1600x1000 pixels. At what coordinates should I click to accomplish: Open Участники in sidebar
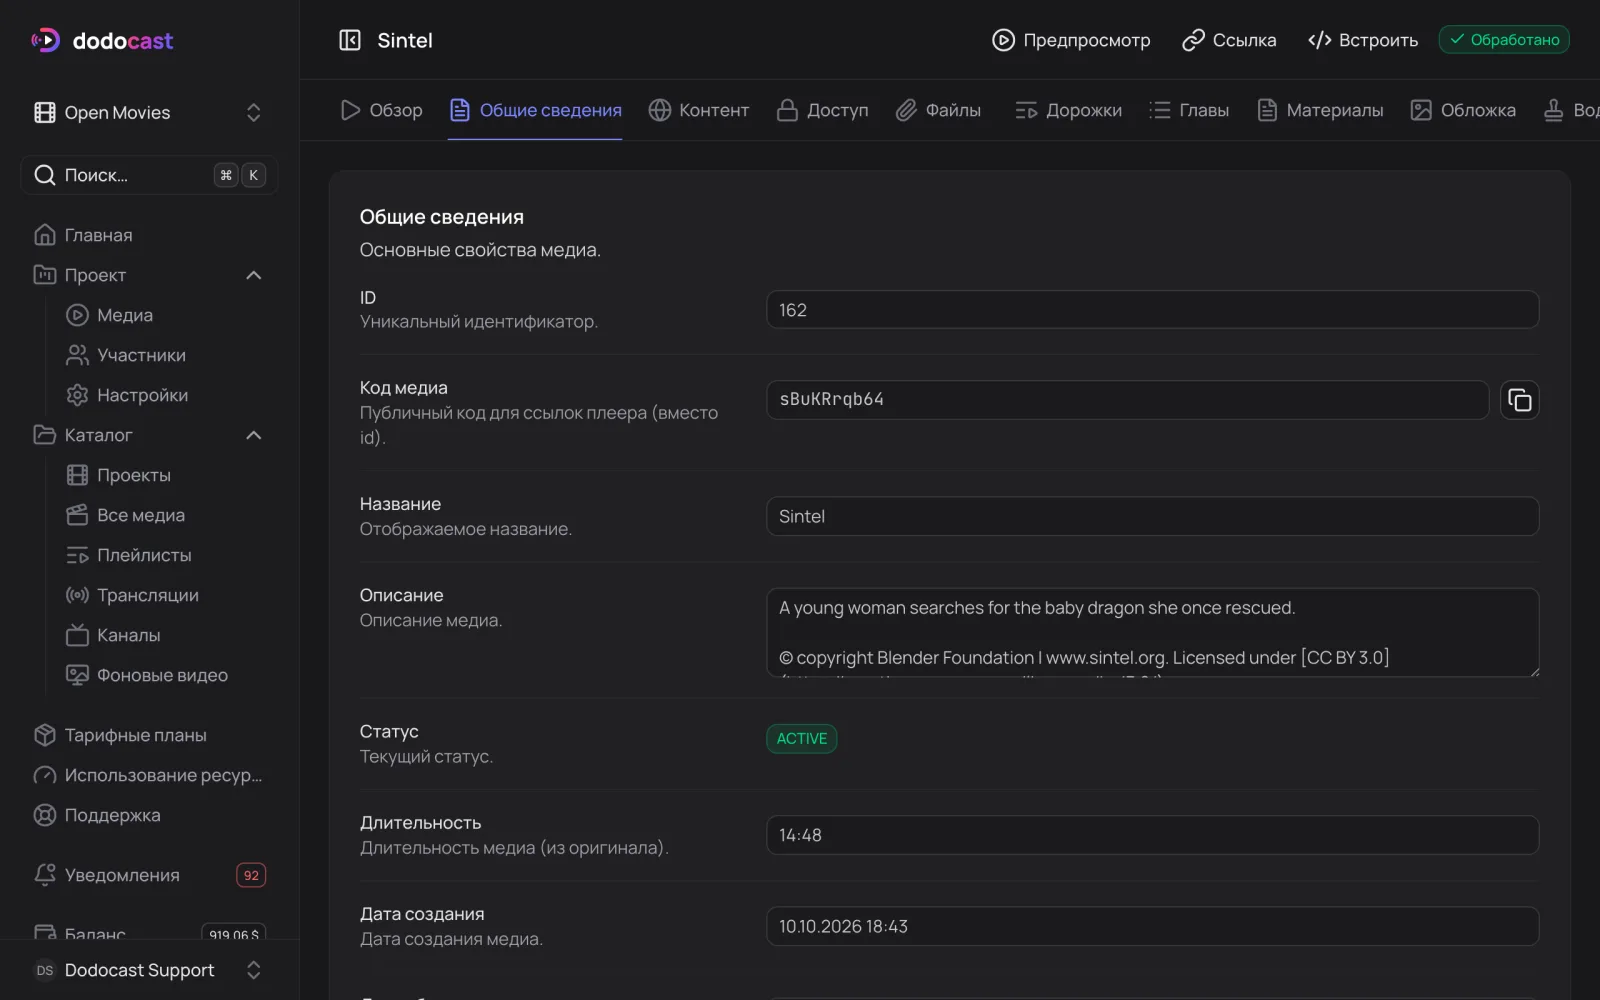[x=165, y=355]
